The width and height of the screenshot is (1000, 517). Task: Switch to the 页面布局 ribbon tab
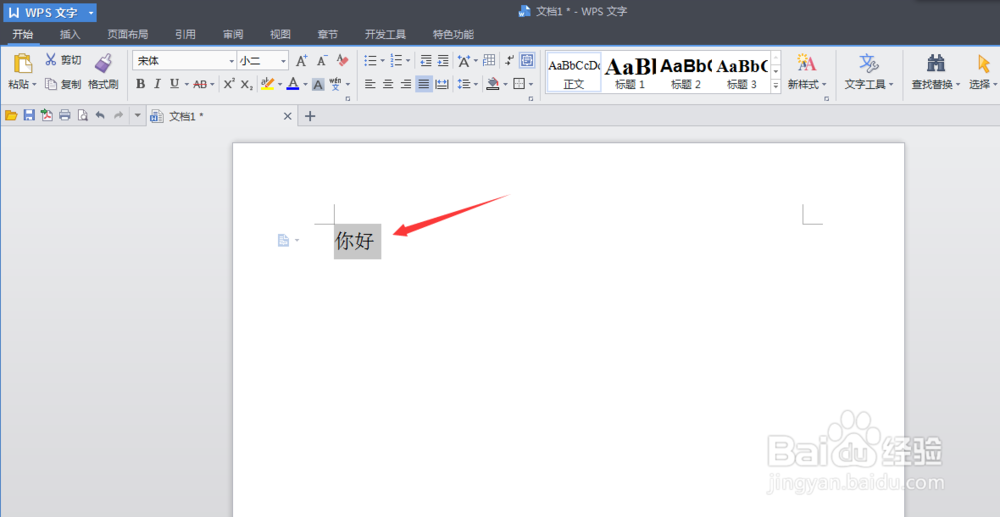click(x=128, y=34)
